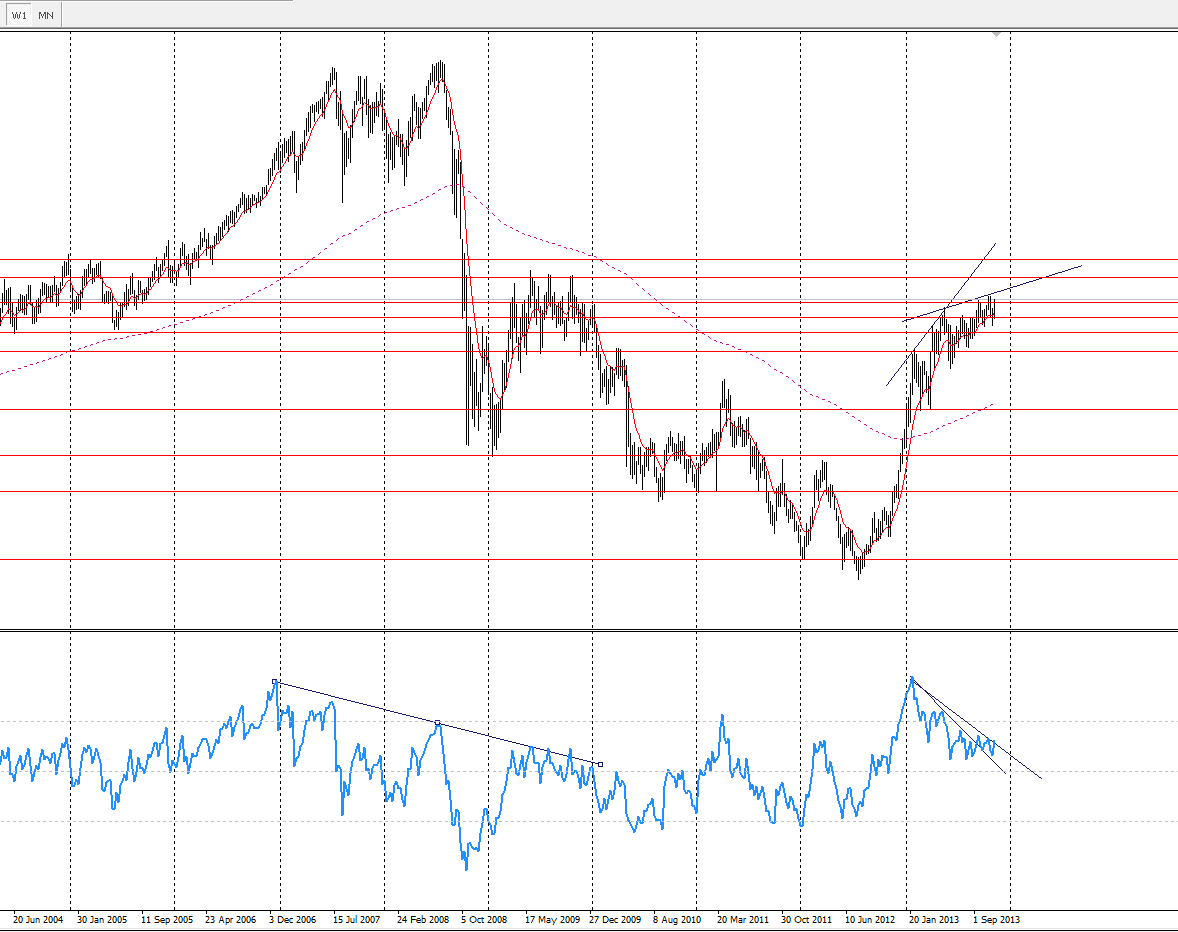The width and height of the screenshot is (1178, 932).
Task: Click the '30 Jan 2005' date label
Action: (102, 919)
